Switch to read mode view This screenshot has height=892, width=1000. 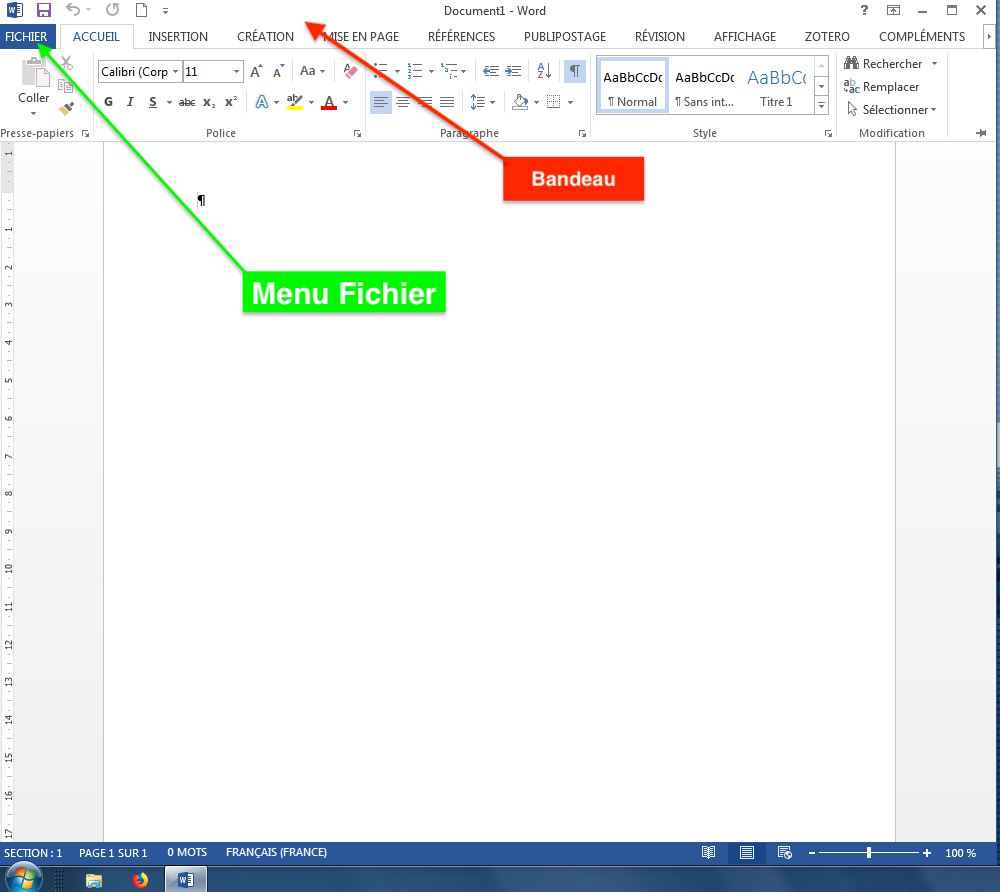[709, 852]
